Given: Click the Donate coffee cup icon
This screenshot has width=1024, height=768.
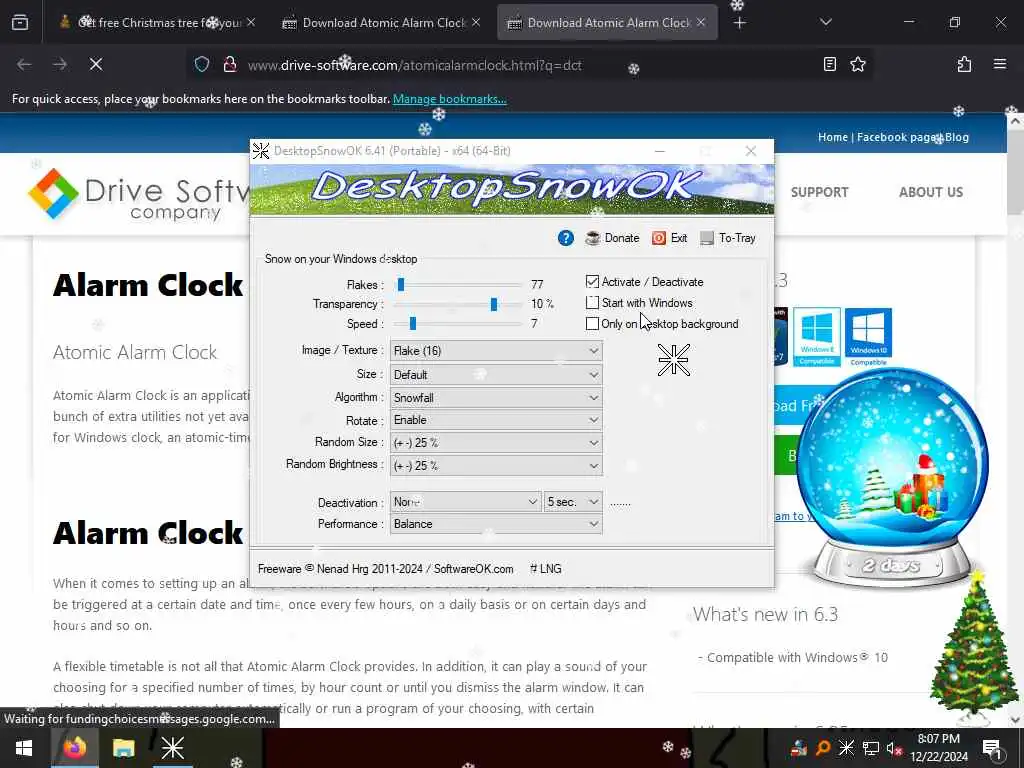Looking at the screenshot, I should point(592,238).
